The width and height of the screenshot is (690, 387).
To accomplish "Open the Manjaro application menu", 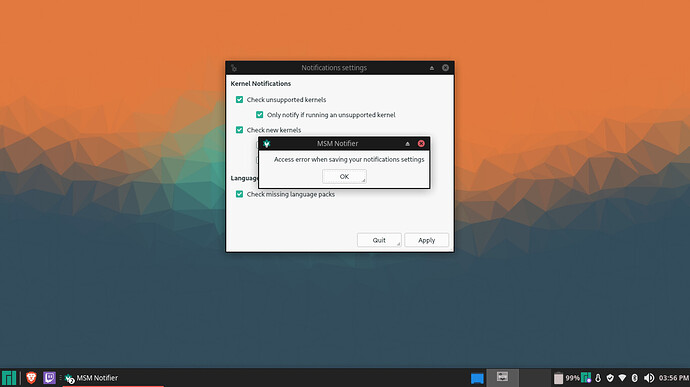I will click(x=9, y=378).
